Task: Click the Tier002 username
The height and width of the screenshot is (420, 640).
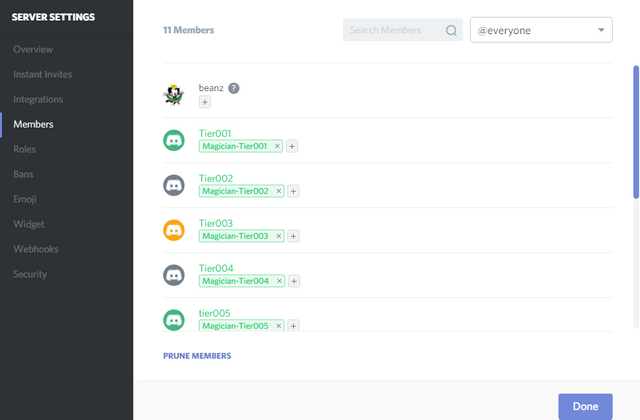Action: coord(216,178)
